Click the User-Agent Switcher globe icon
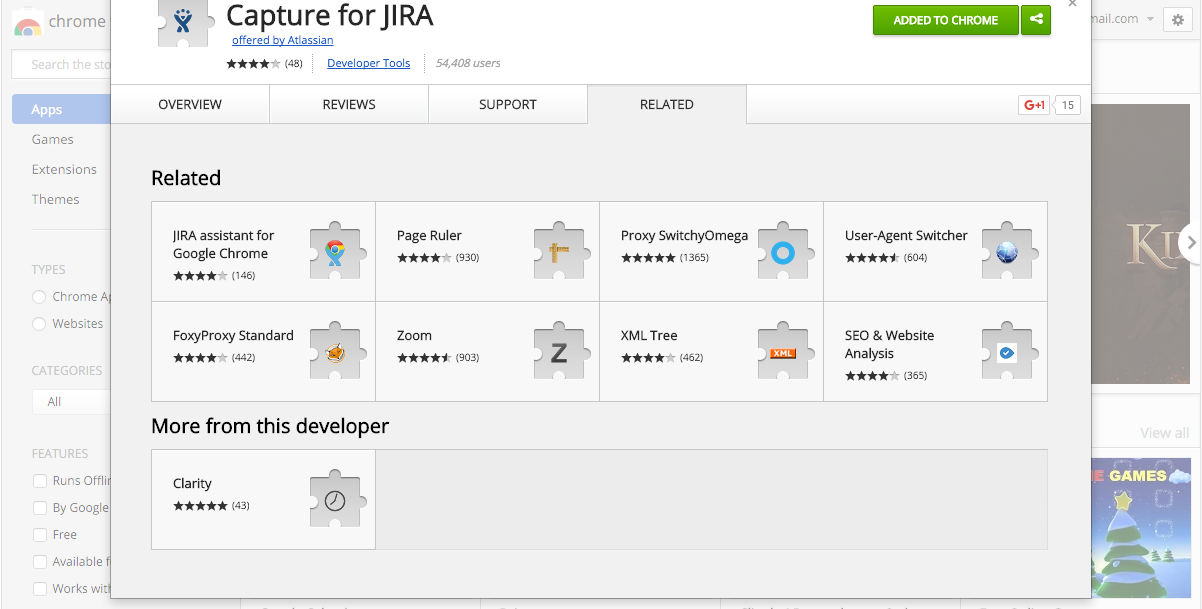This screenshot has width=1202, height=609. pyautogui.click(x=1006, y=252)
